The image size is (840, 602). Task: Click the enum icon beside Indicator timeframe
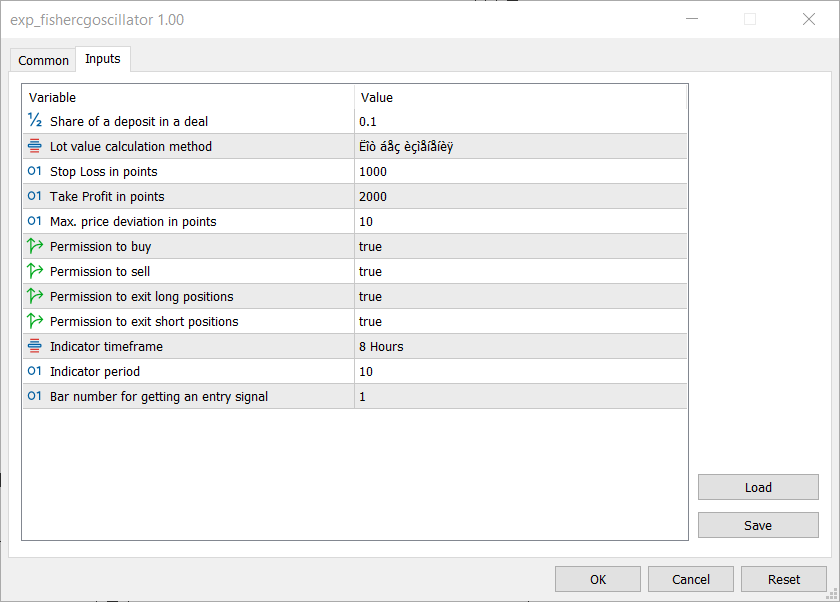point(35,346)
